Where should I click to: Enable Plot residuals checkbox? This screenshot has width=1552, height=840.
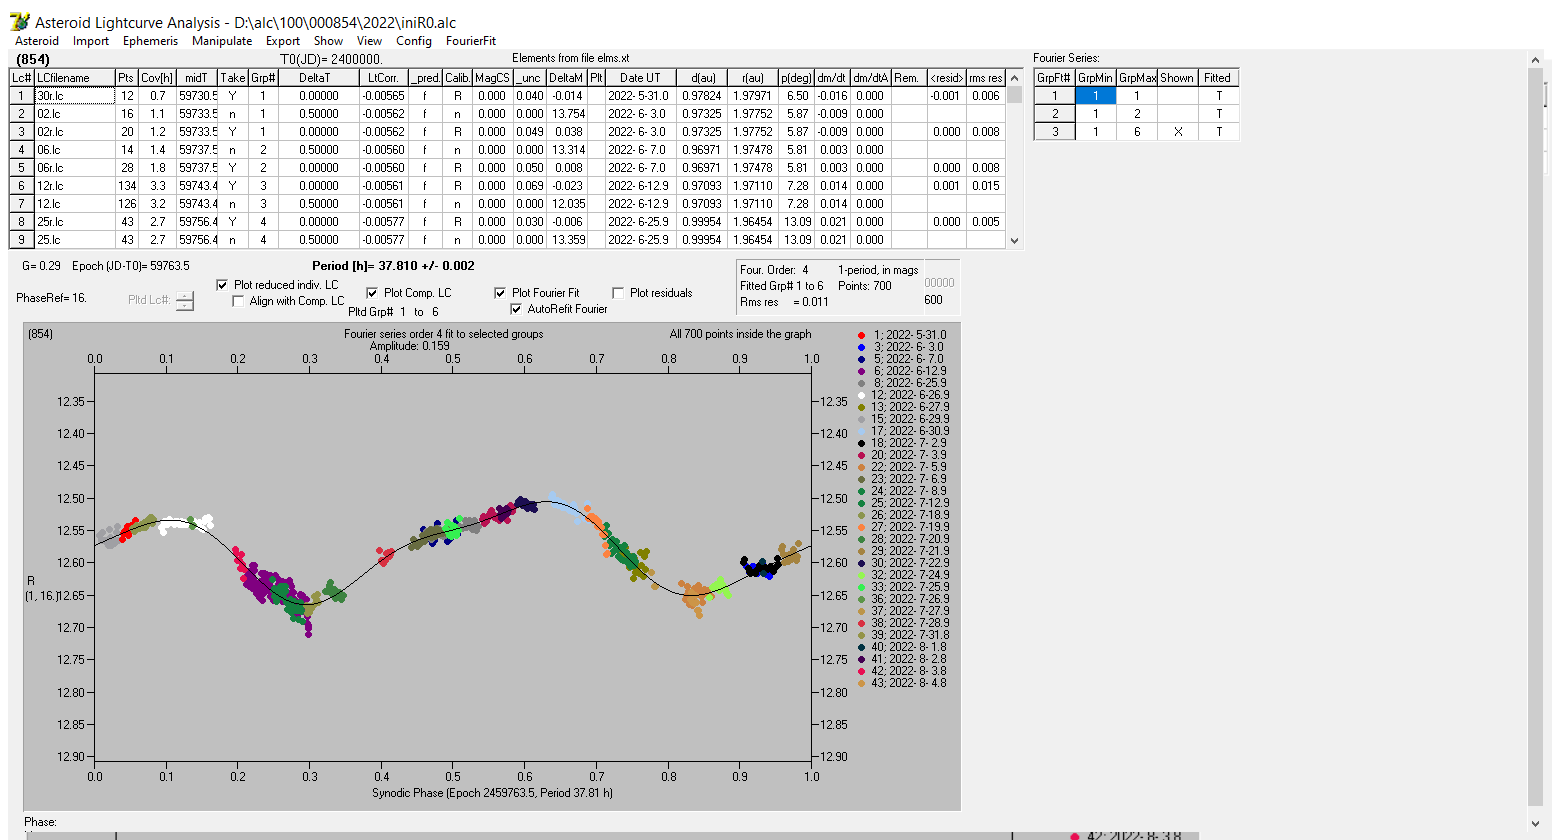(x=618, y=293)
